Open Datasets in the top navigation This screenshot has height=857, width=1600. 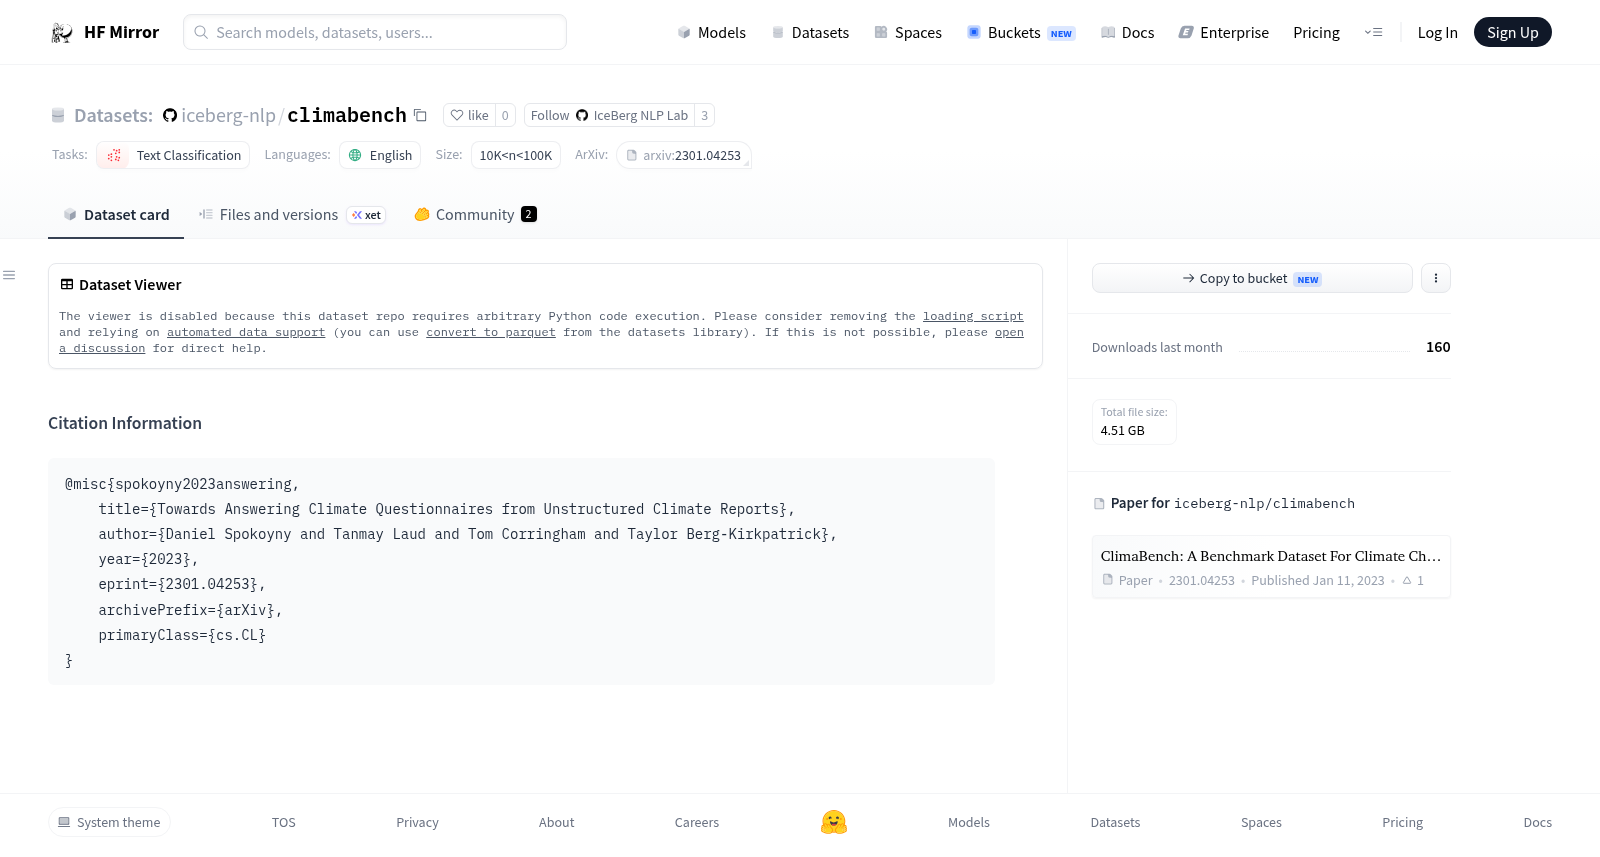(x=810, y=32)
